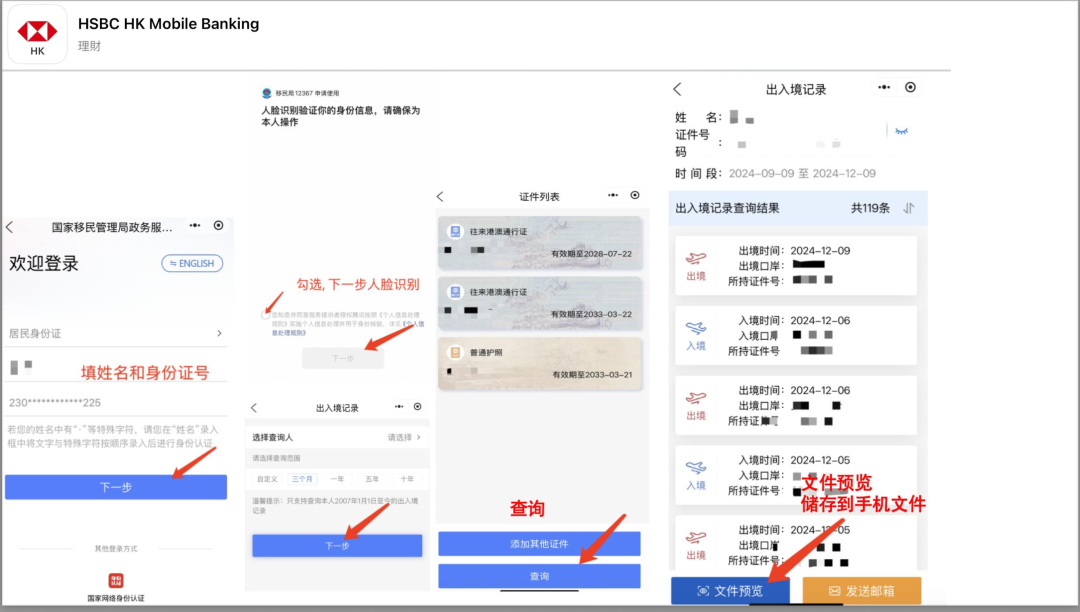Click the 其他登录方式 label
This screenshot has width=1080, height=612.
click(116, 549)
